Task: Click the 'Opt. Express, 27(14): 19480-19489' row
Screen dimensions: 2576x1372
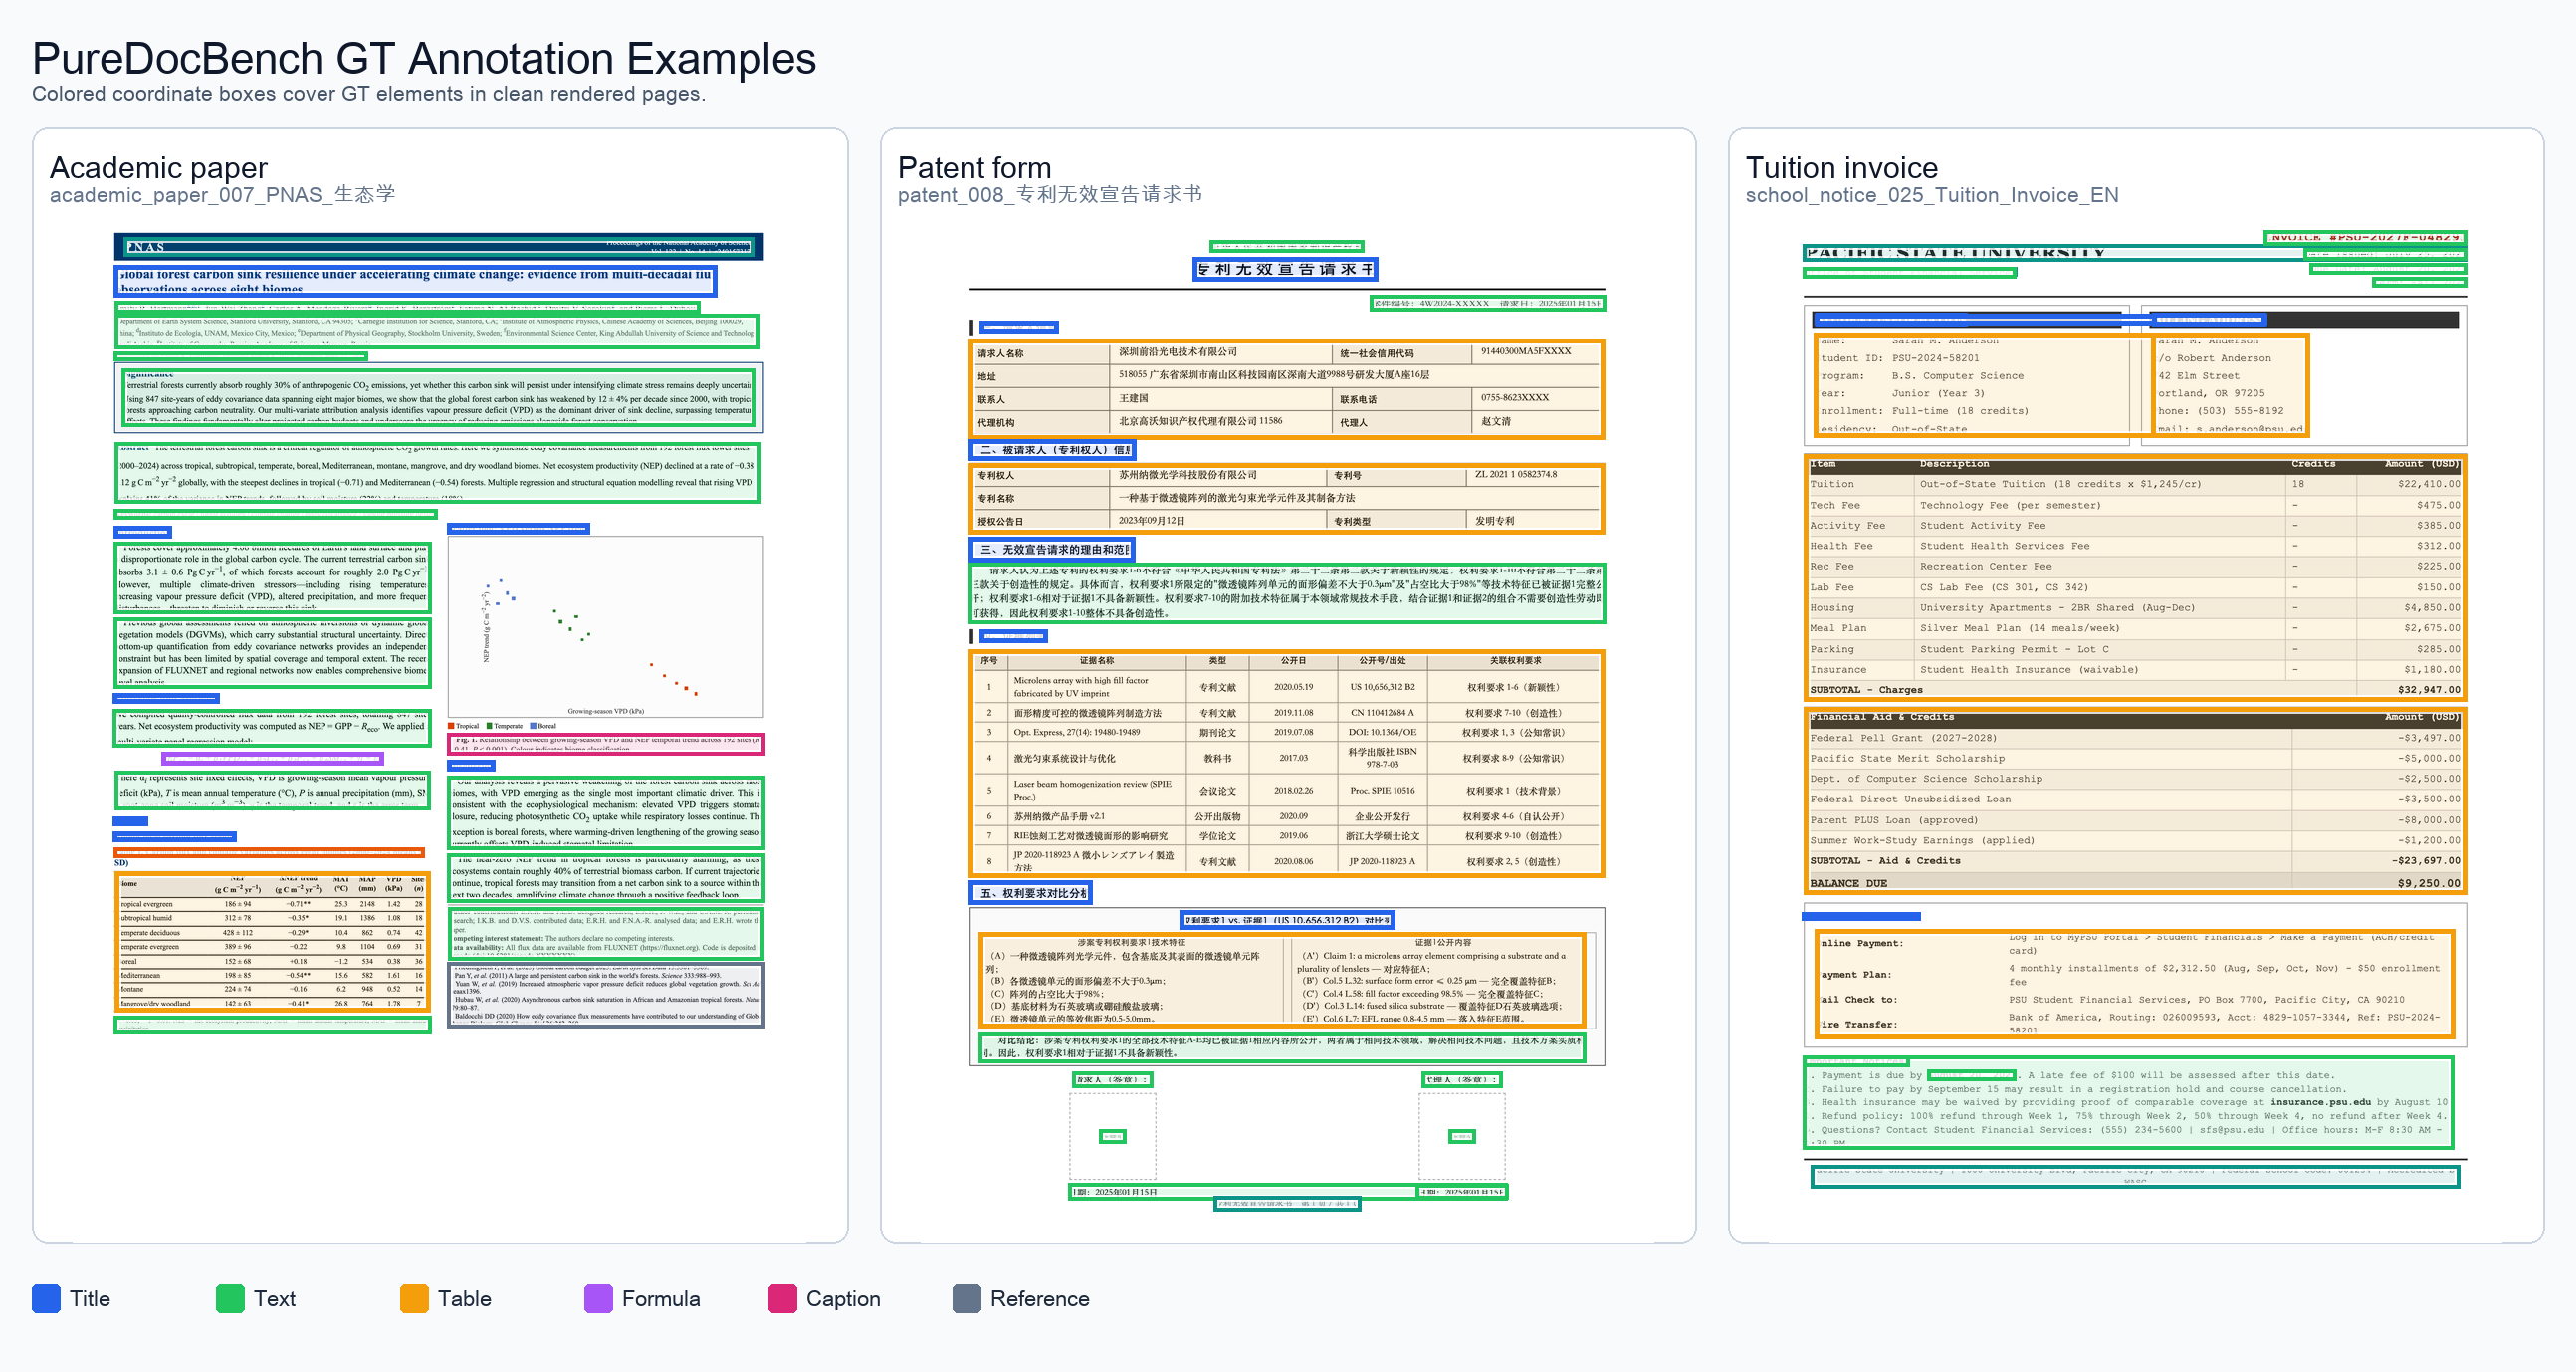Action: coord(1286,732)
